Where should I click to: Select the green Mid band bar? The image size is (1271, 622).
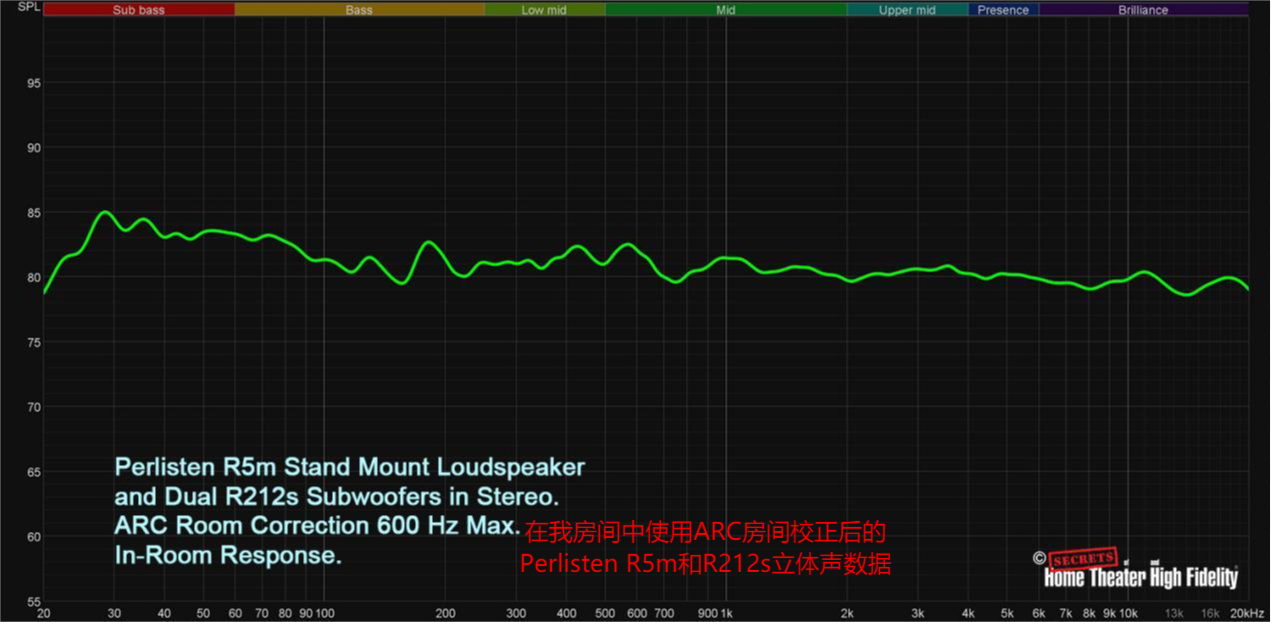coord(725,10)
